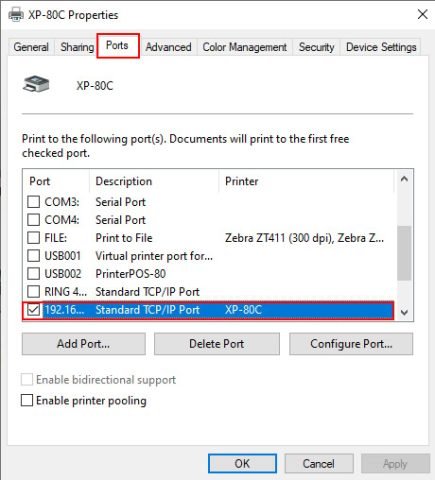Viewport: 435px width, 480px height.
Task: Click the printer icon in the title bar
Action: [x=16, y=15]
